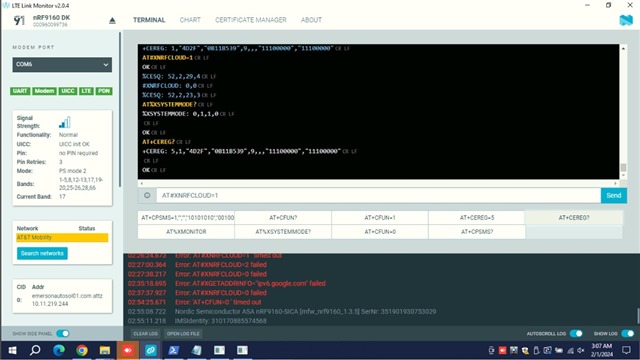The height and width of the screenshot is (360, 640).
Task: Click the UICC status indicator
Action: point(68,91)
